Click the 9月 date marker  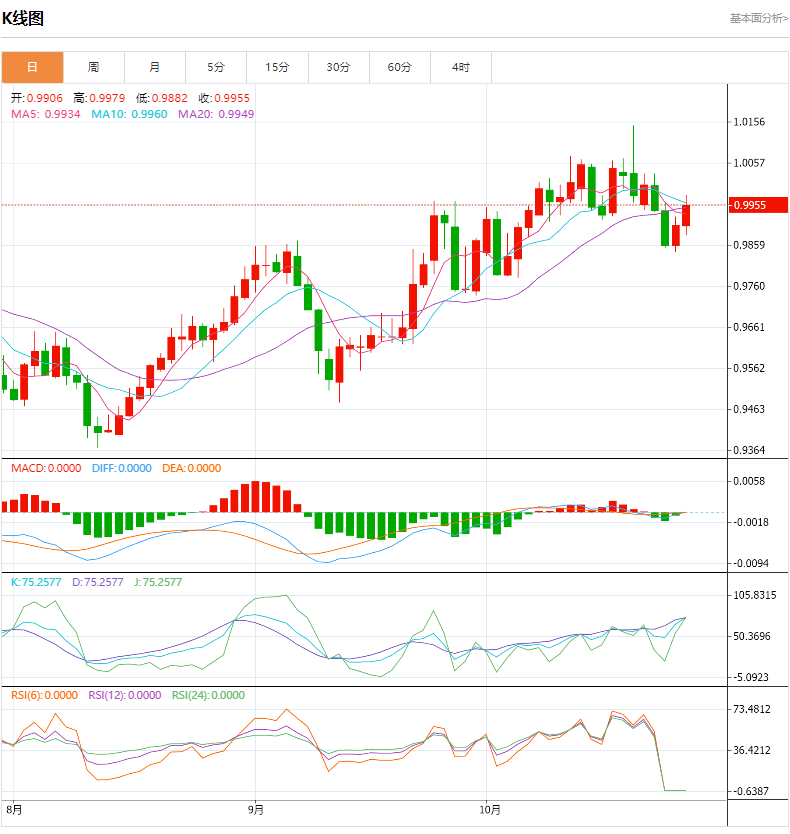pos(256,809)
